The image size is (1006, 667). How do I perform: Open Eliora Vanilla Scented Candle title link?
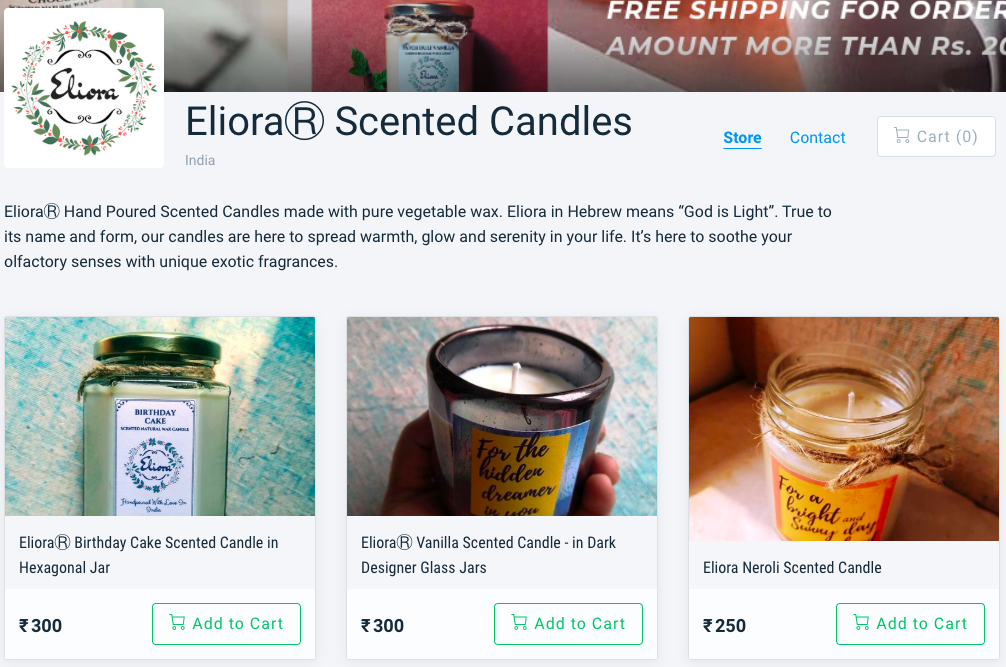489,555
